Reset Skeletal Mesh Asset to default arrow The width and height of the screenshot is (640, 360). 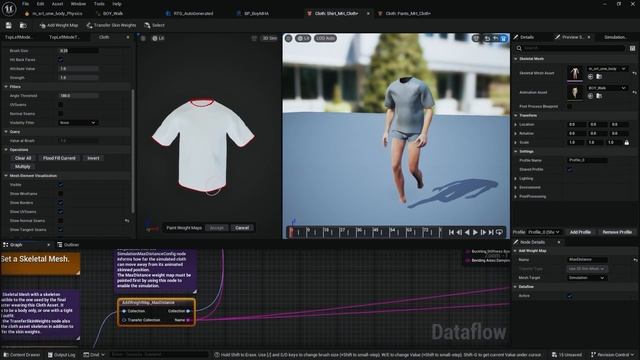tap(635, 73)
